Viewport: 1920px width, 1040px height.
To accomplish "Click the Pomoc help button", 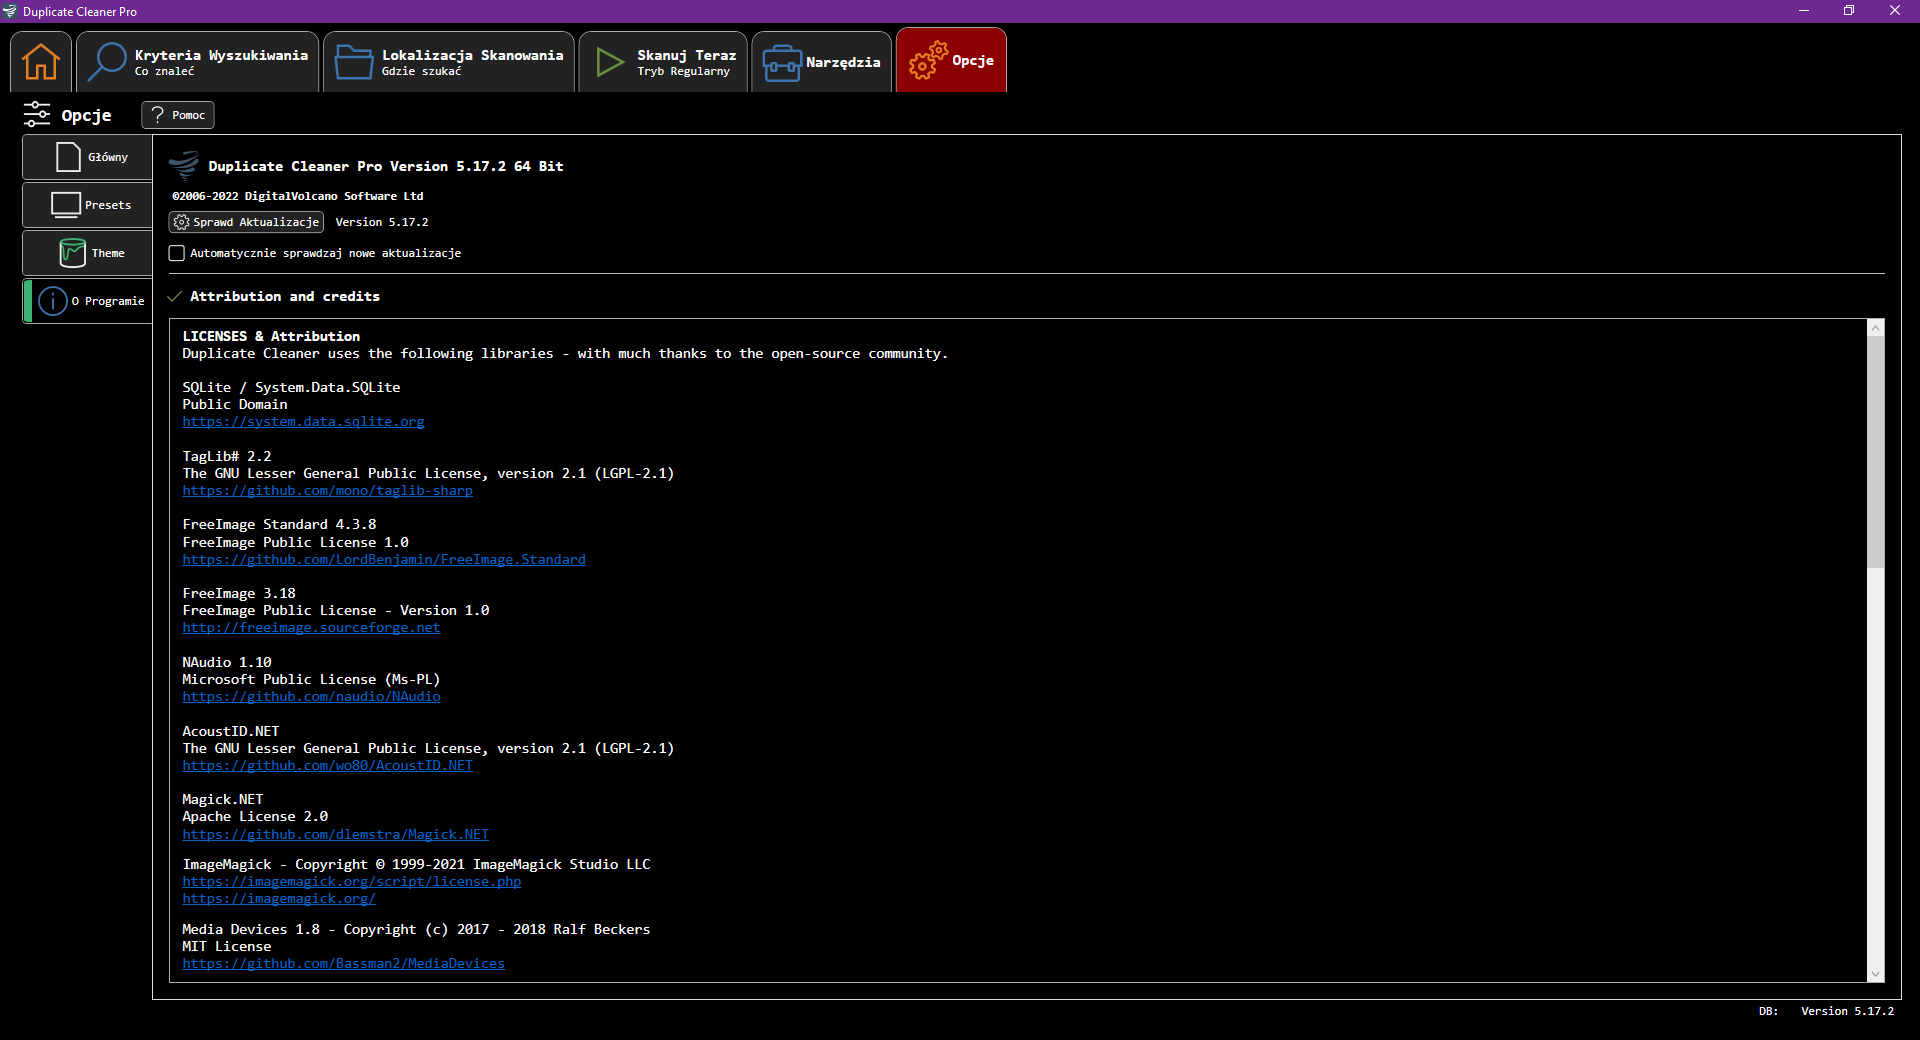I will pos(178,115).
